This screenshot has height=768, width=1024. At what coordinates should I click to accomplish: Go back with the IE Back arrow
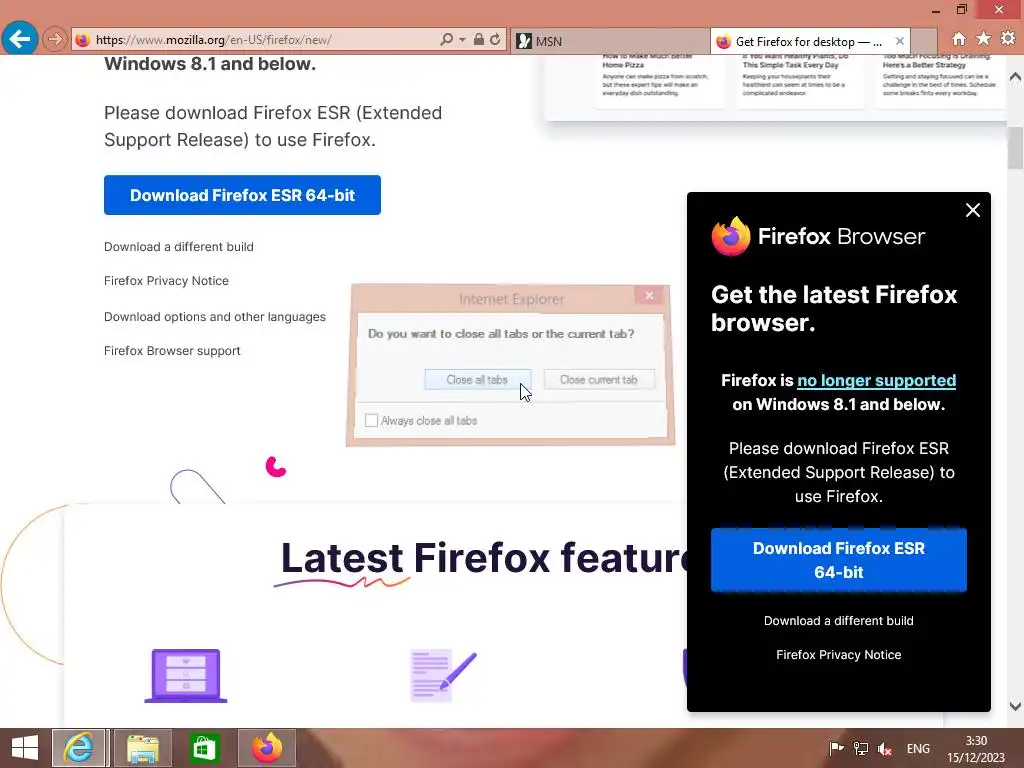tap(20, 39)
